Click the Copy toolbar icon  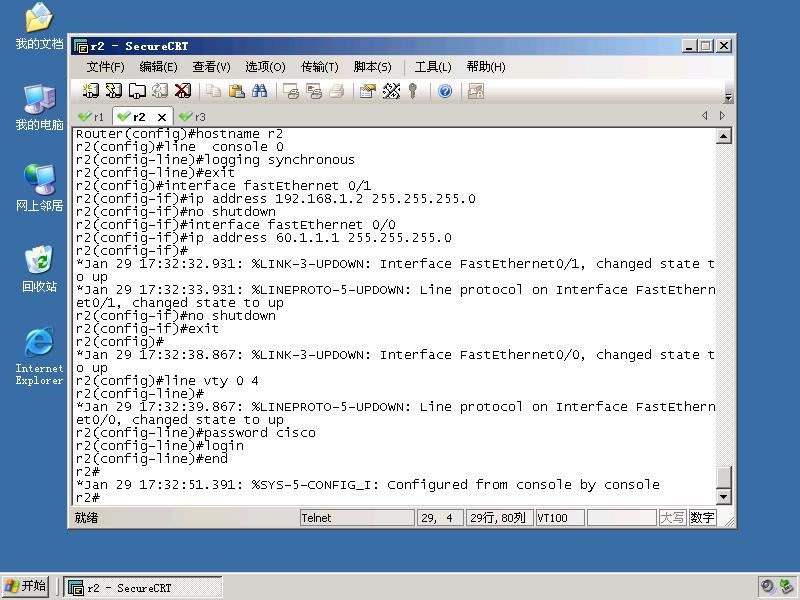213,91
